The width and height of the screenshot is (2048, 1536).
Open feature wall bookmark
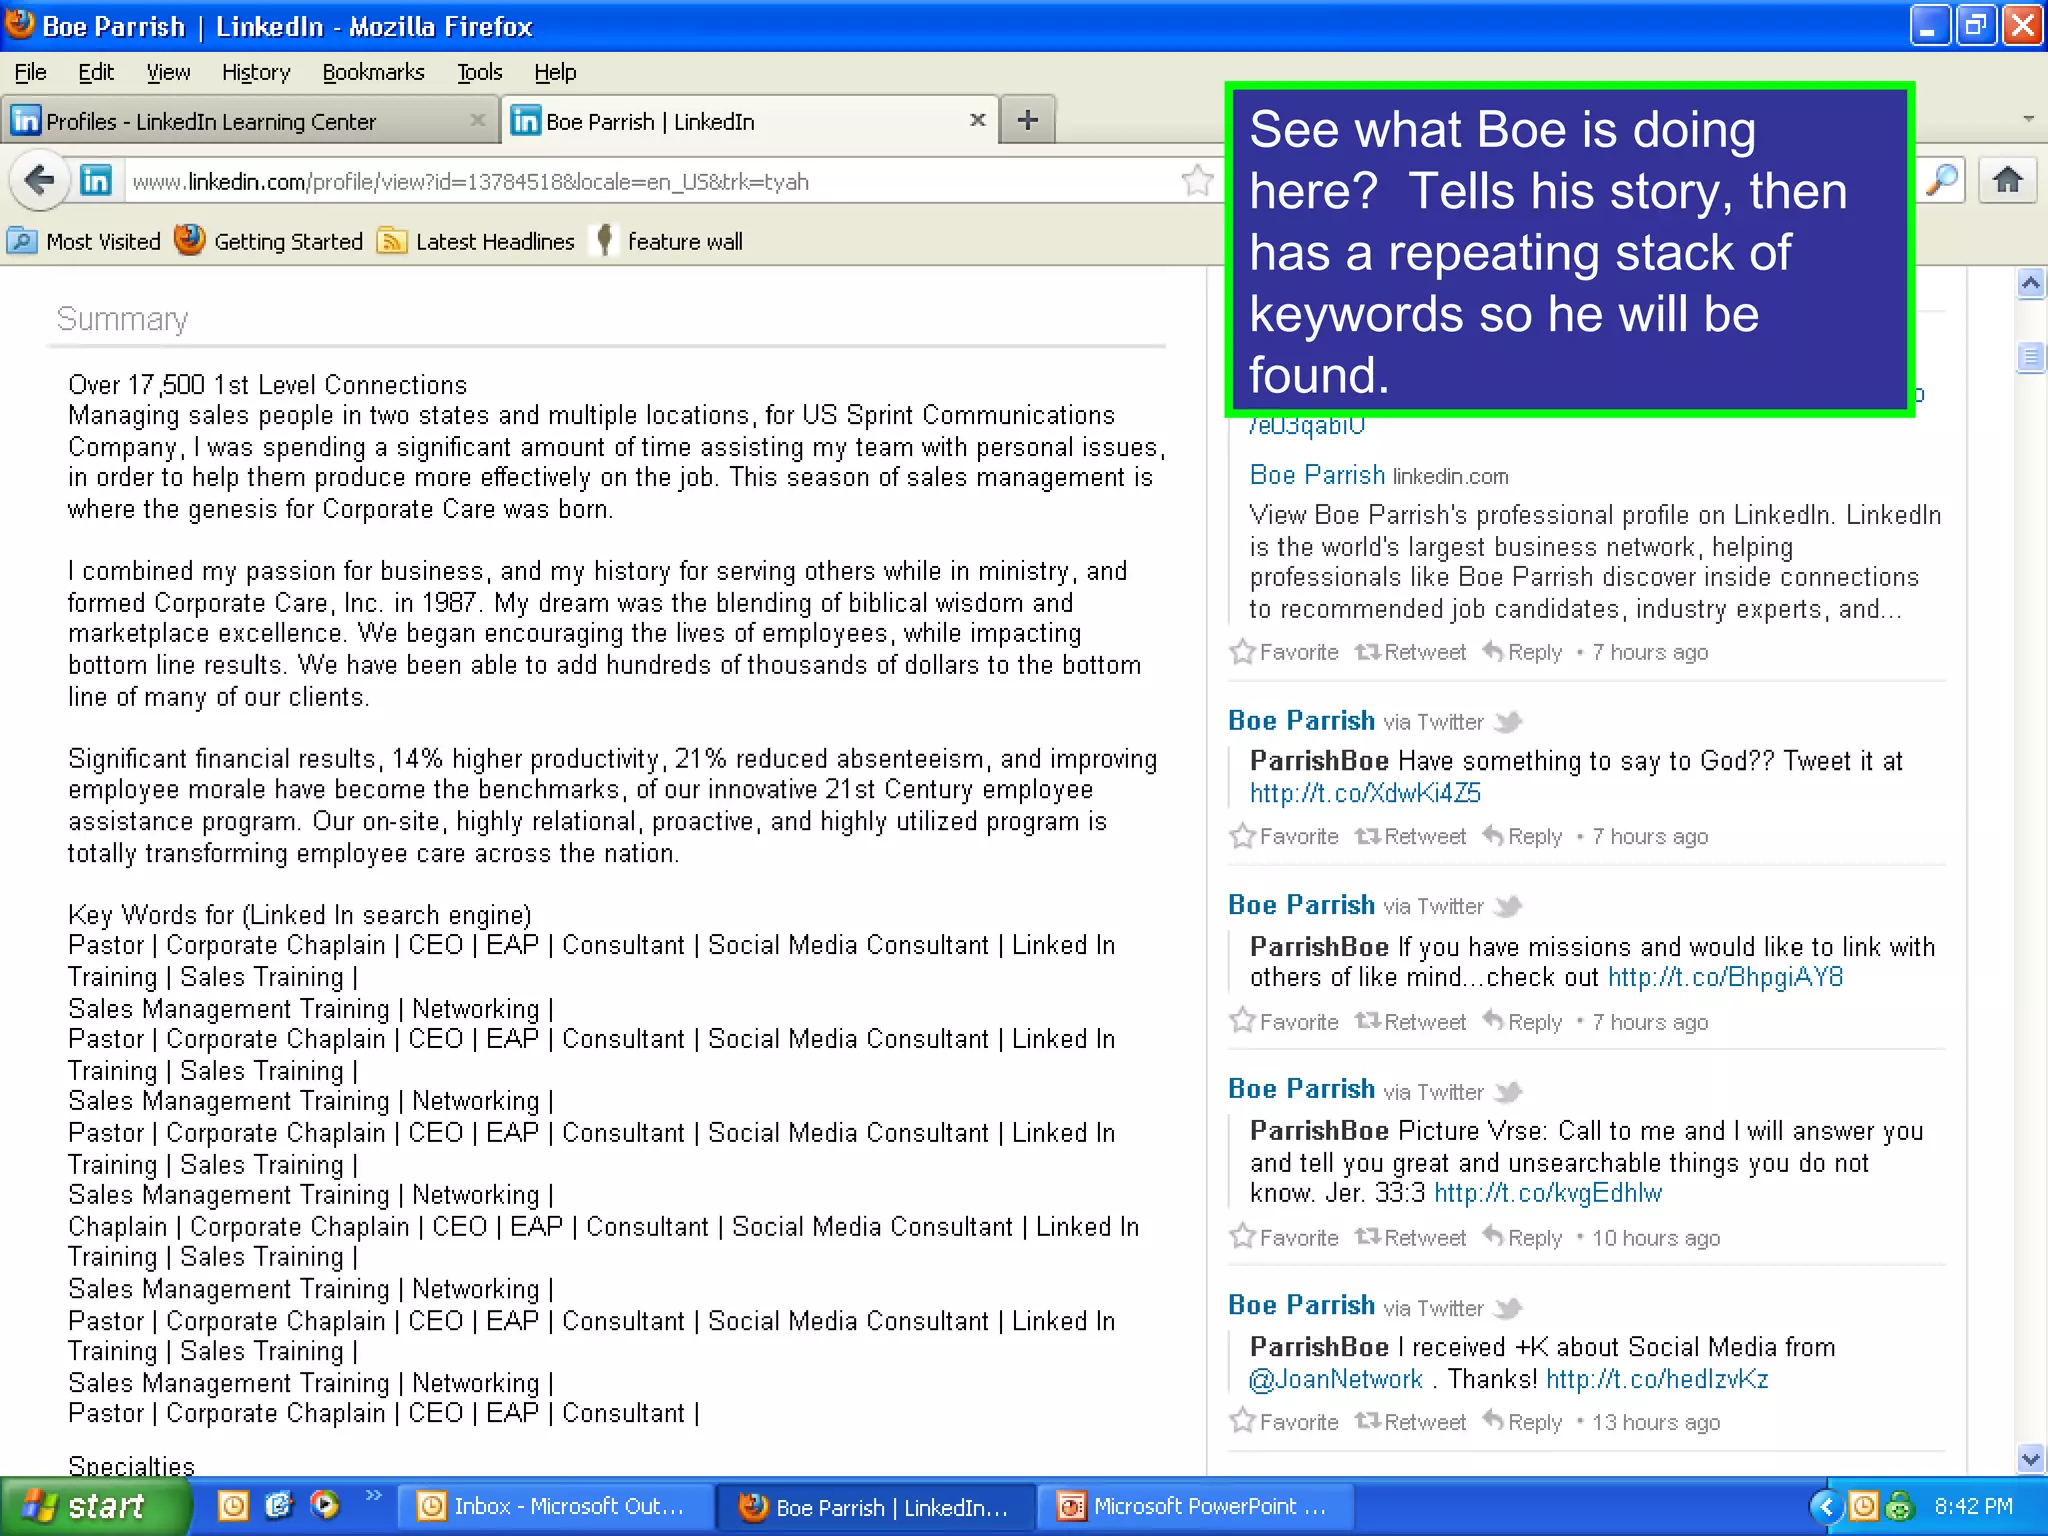tap(668, 241)
